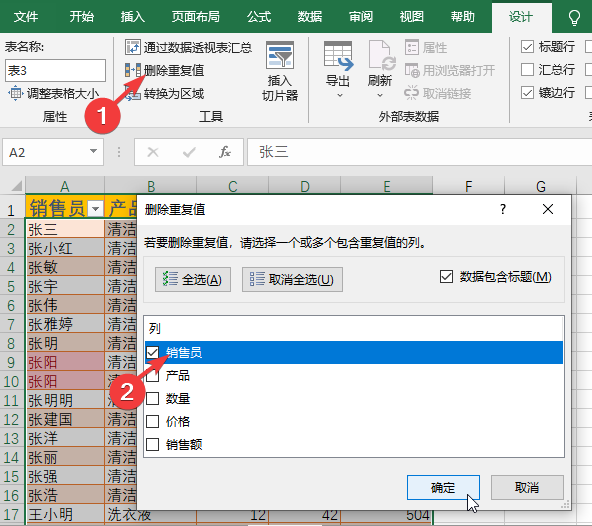Switch to the 公式 ribbon tab
592x526 pixels.
(x=259, y=17)
